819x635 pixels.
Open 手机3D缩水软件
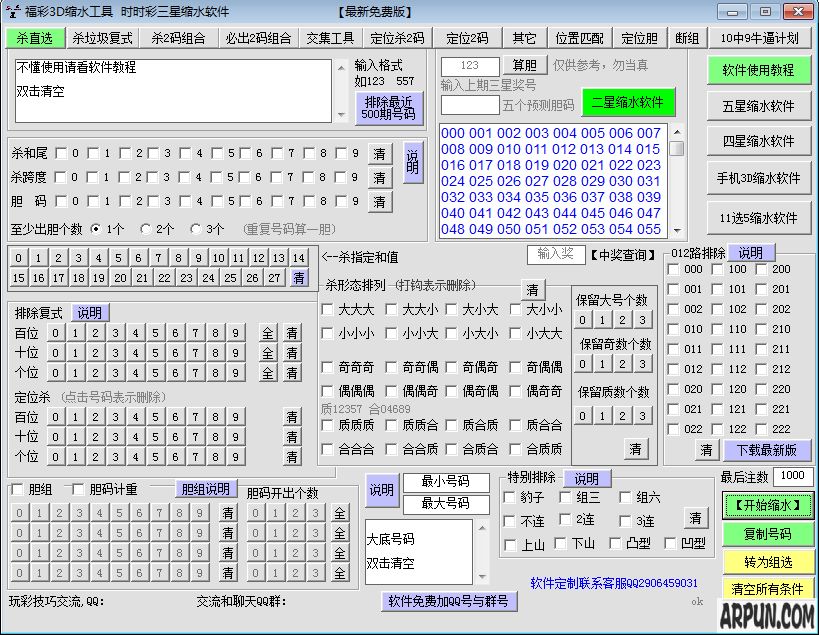click(x=758, y=179)
